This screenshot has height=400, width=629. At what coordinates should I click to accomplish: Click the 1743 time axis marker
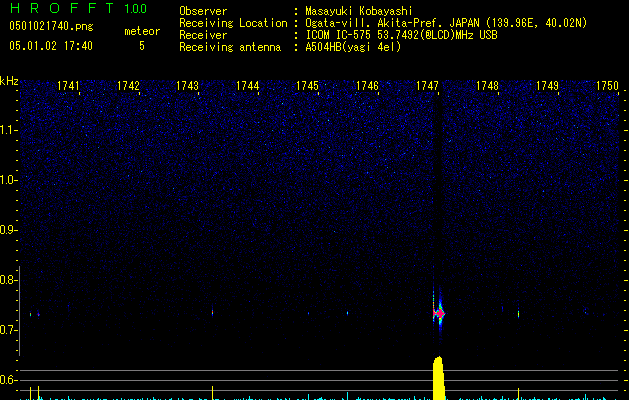[x=188, y=86]
